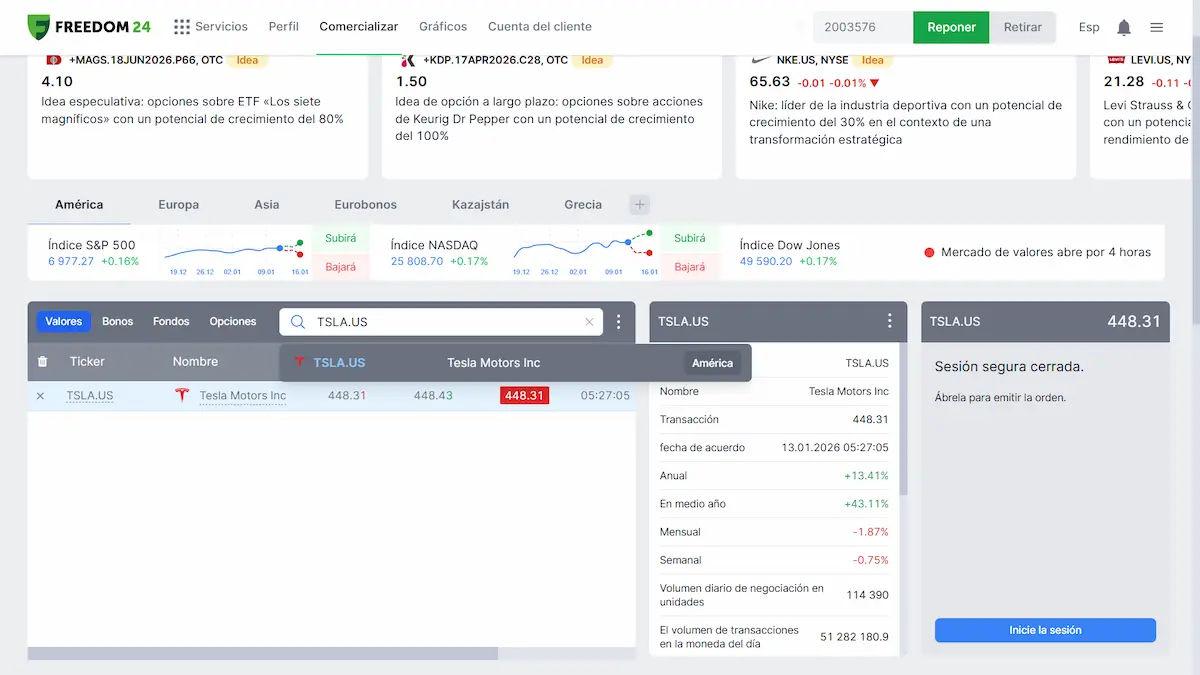
Task: Open the Servicios dropdown menu
Action: (211, 27)
